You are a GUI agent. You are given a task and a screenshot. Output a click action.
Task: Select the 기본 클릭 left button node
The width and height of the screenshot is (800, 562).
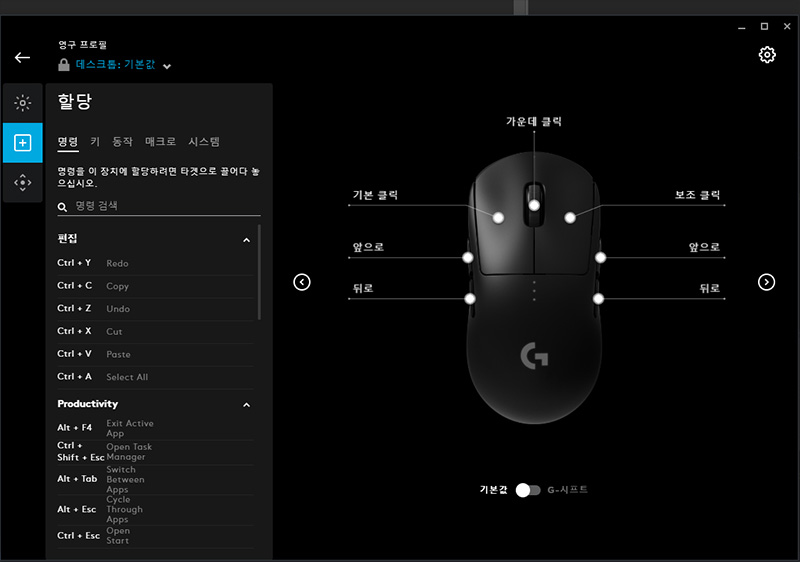click(x=498, y=218)
